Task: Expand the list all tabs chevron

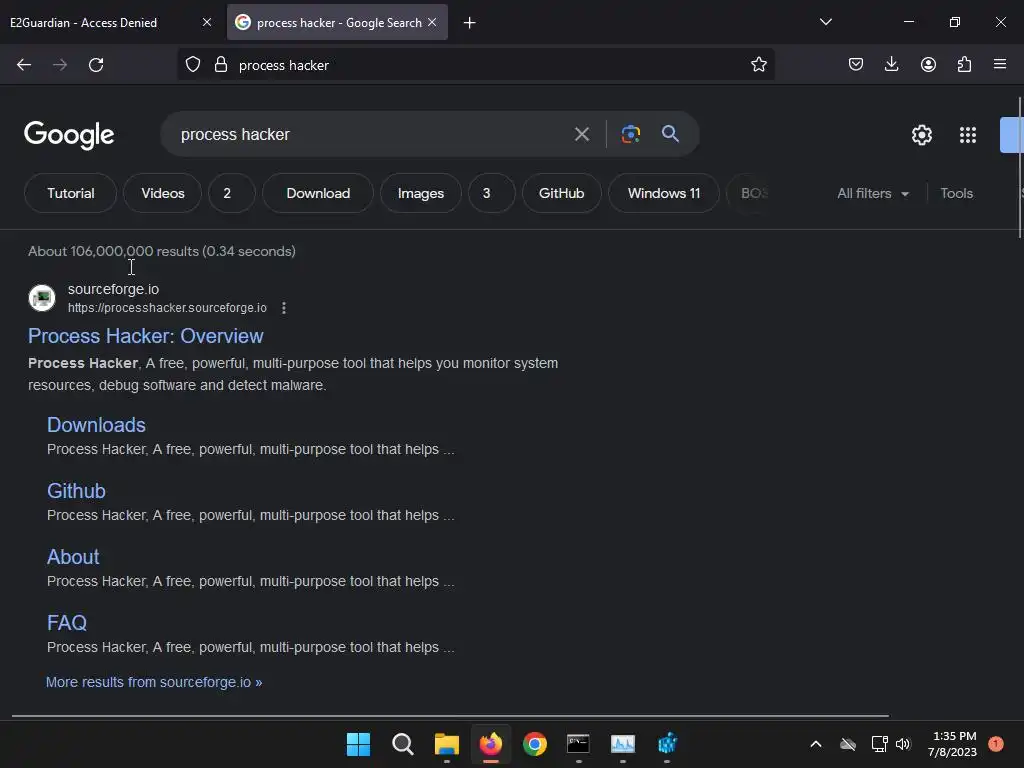Action: 825,22
